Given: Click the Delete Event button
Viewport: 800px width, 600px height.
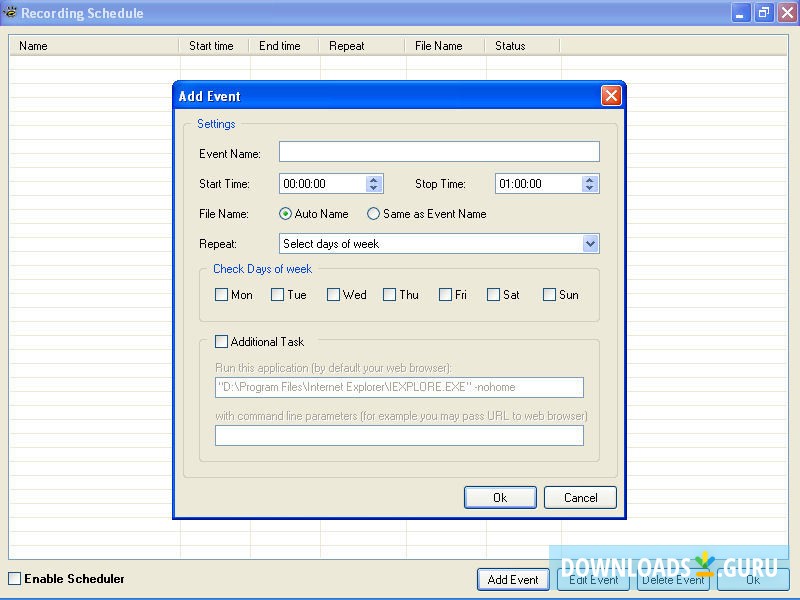Looking at the screenshot, I should pyautogui.click(x=673, y=579).
